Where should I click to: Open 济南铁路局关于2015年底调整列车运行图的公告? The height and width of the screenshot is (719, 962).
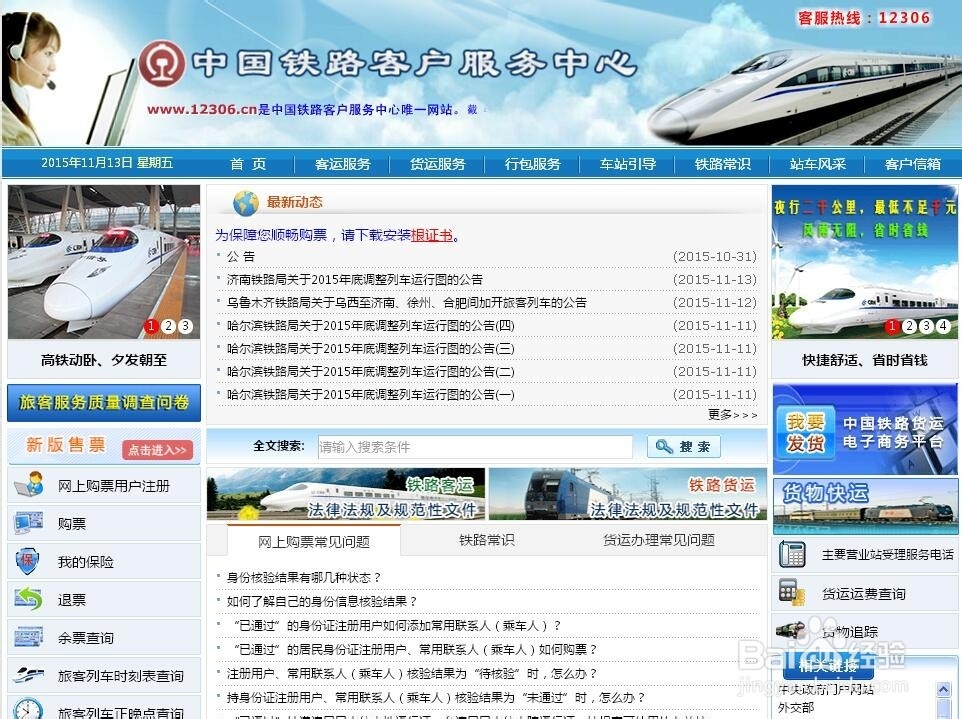(355, 280)
